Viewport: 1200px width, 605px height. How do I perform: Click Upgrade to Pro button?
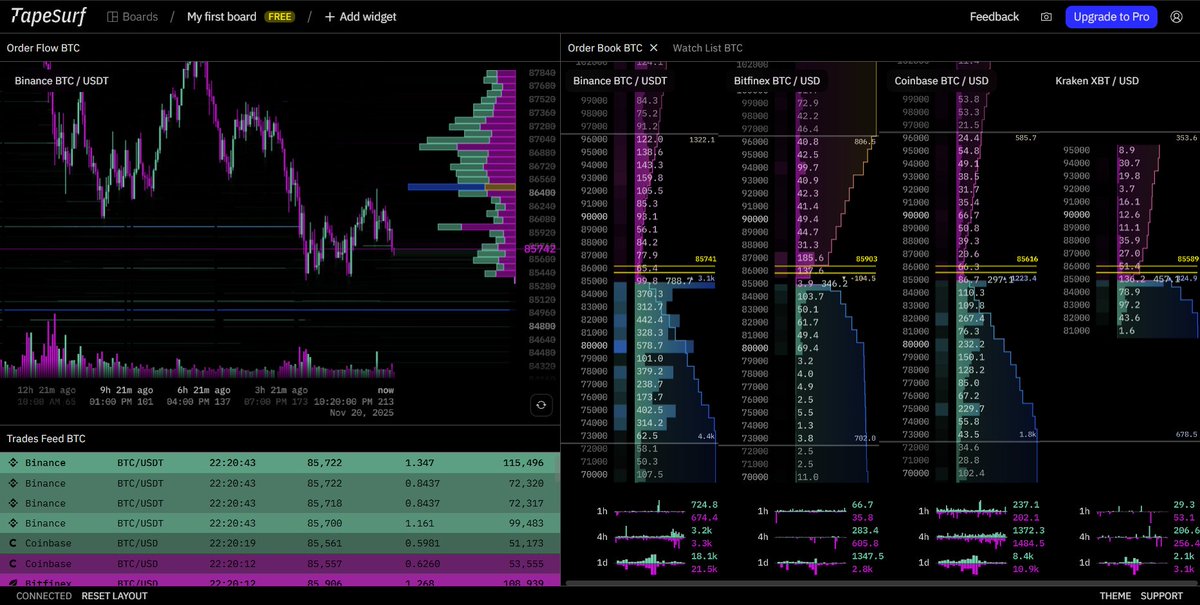coord(1111,17)
